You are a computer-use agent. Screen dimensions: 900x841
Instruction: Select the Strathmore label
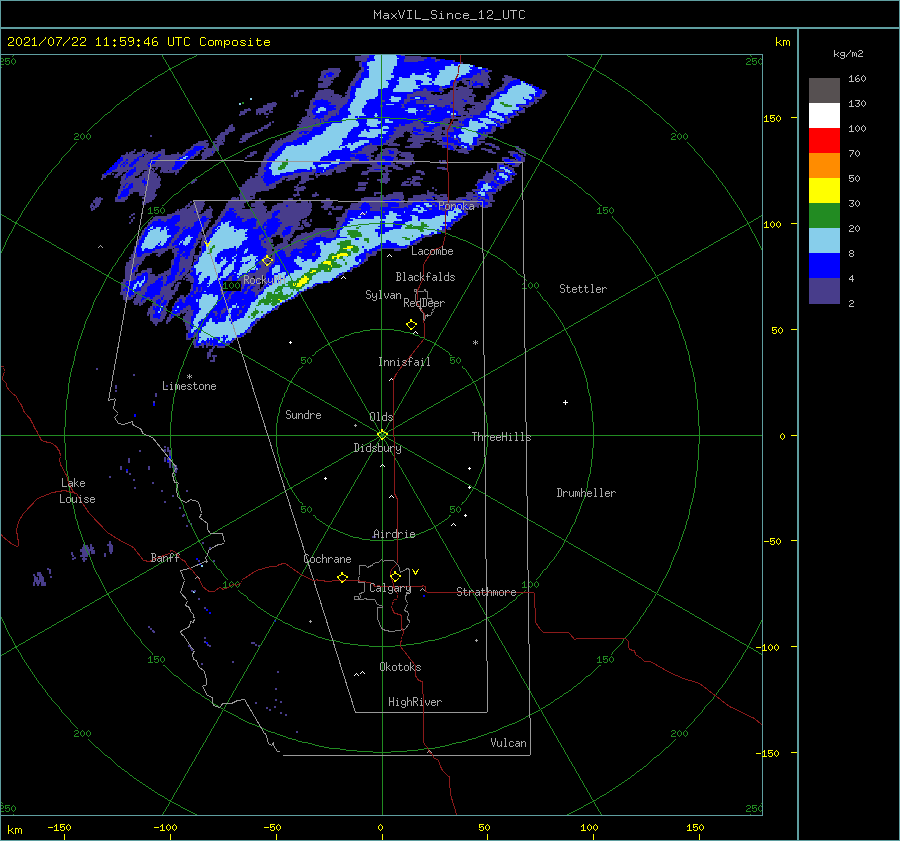tap(486, 592)
